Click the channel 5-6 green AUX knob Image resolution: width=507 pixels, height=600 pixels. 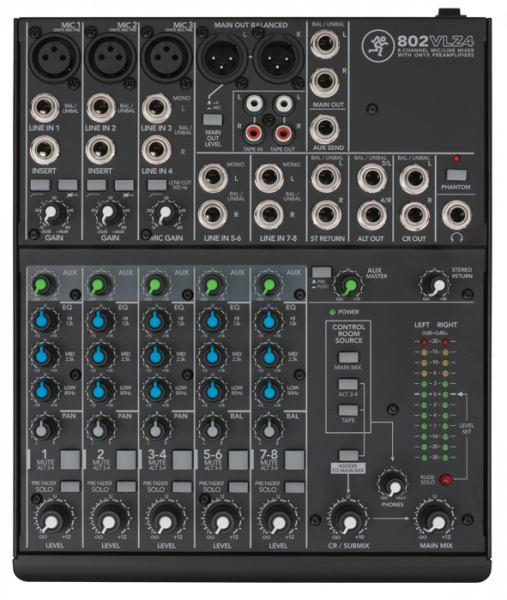tap(211, 285)
